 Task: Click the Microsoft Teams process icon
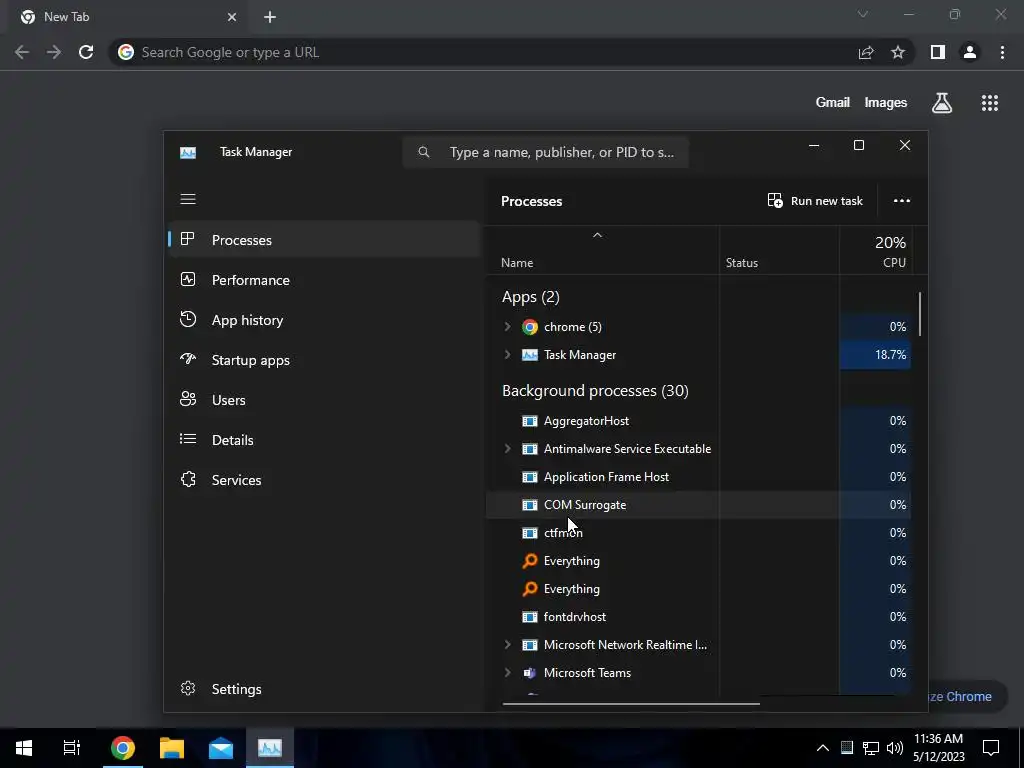click(530, 673)
